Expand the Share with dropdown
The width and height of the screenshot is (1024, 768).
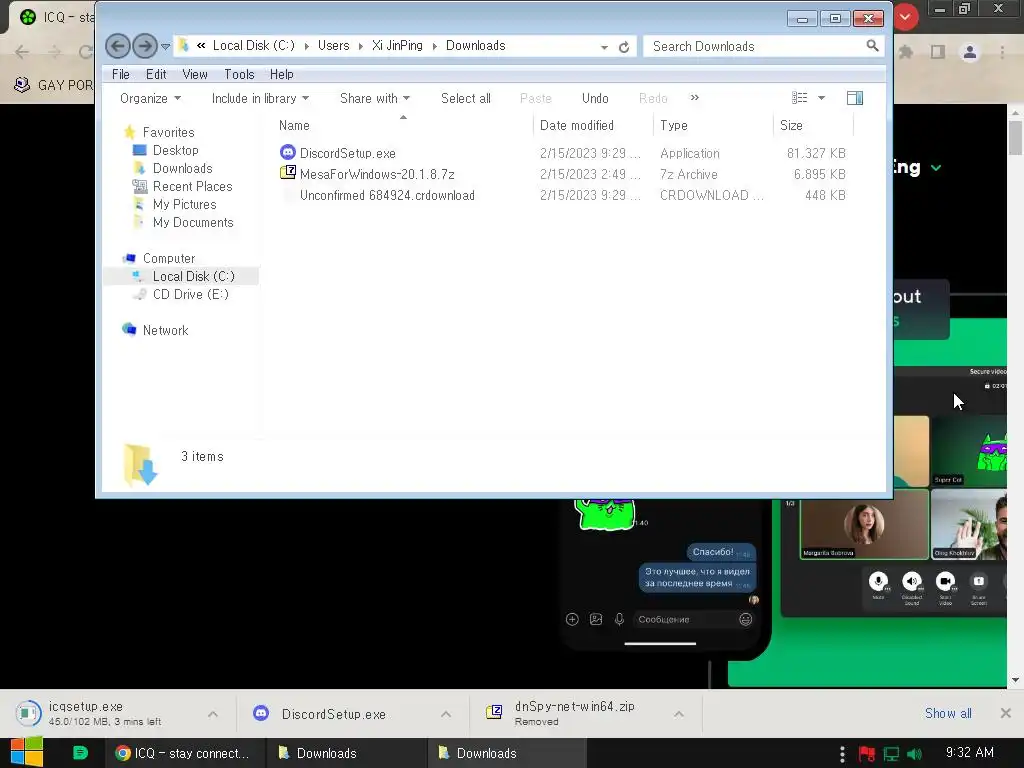coord(375,99)
